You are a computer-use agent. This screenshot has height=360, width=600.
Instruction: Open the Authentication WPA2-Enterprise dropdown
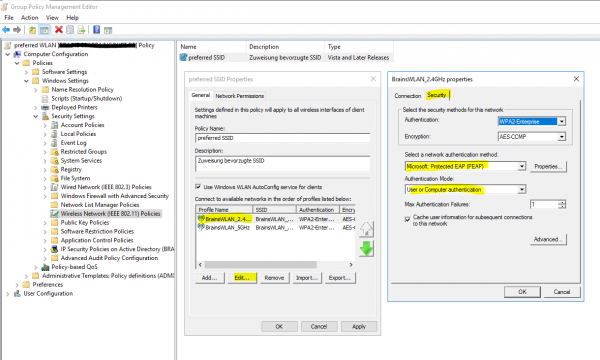[561, 122]
